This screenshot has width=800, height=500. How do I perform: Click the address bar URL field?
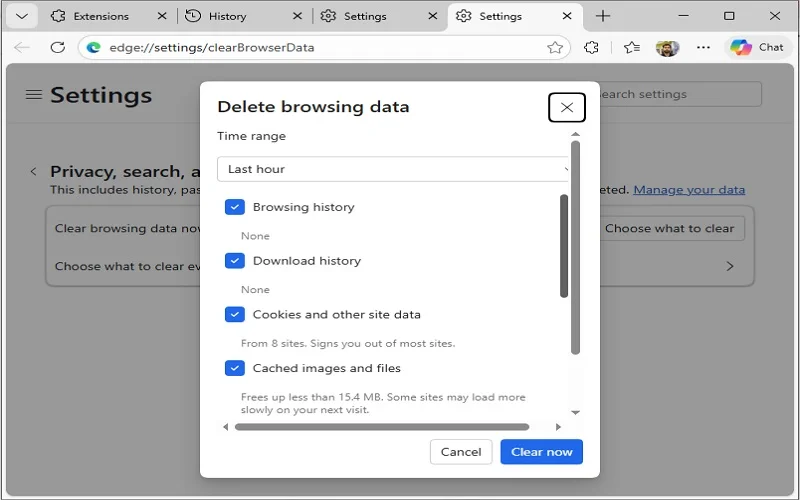click(324, 47)
